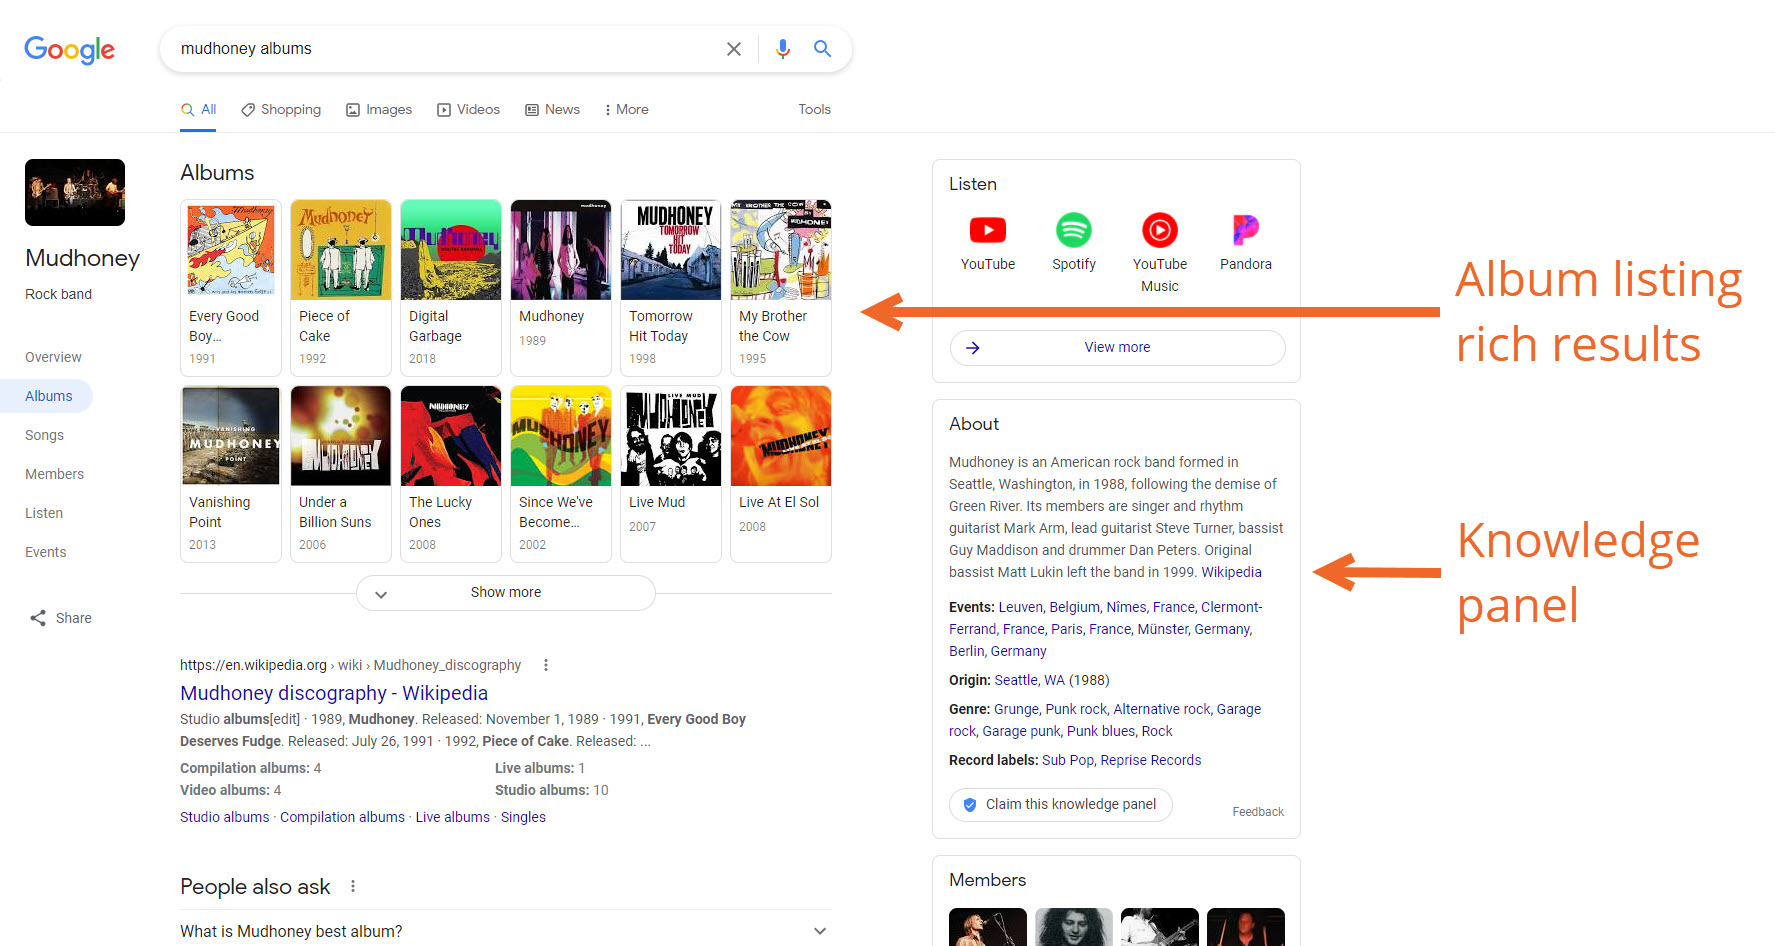Viewport: 1775px width, 946px height.
Task: Select Albums in left sidebar
Action: point(48,396)
